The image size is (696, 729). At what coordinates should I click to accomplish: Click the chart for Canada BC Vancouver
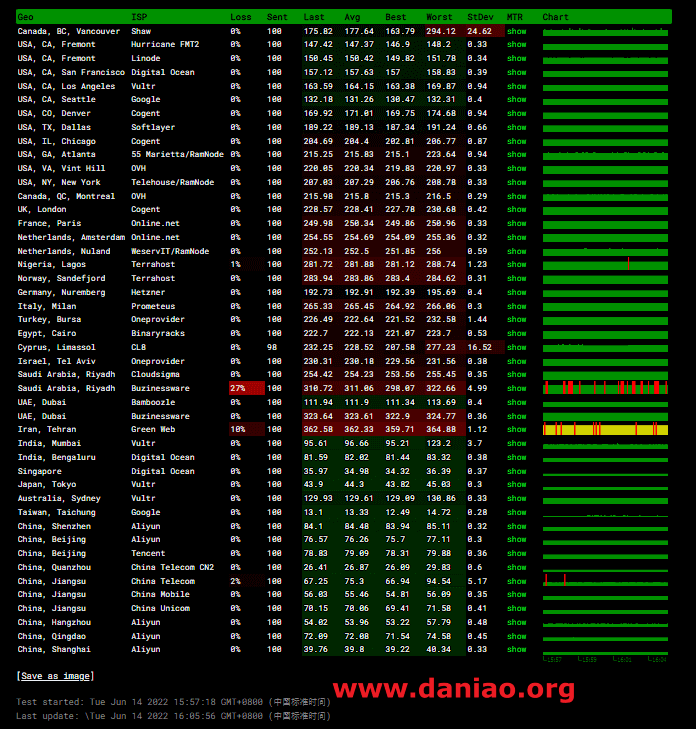605,31
